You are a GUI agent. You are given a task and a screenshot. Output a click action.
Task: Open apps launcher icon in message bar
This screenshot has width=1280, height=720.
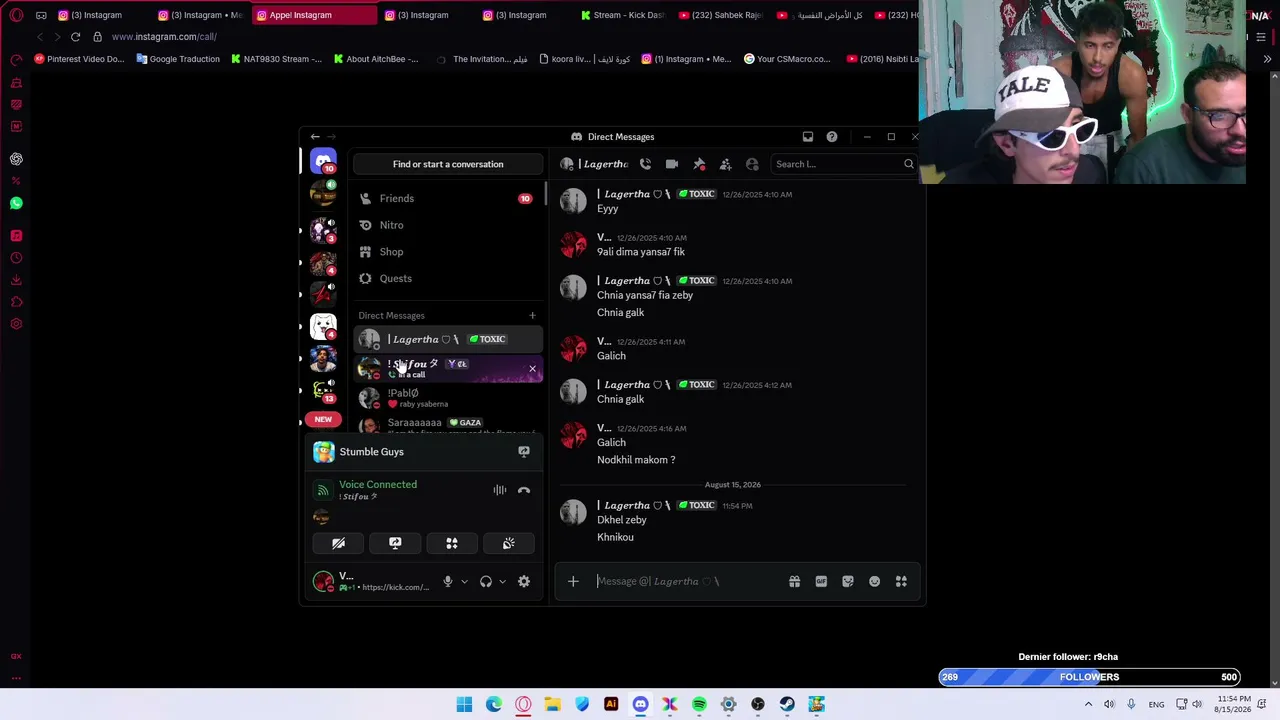(901, 581)
